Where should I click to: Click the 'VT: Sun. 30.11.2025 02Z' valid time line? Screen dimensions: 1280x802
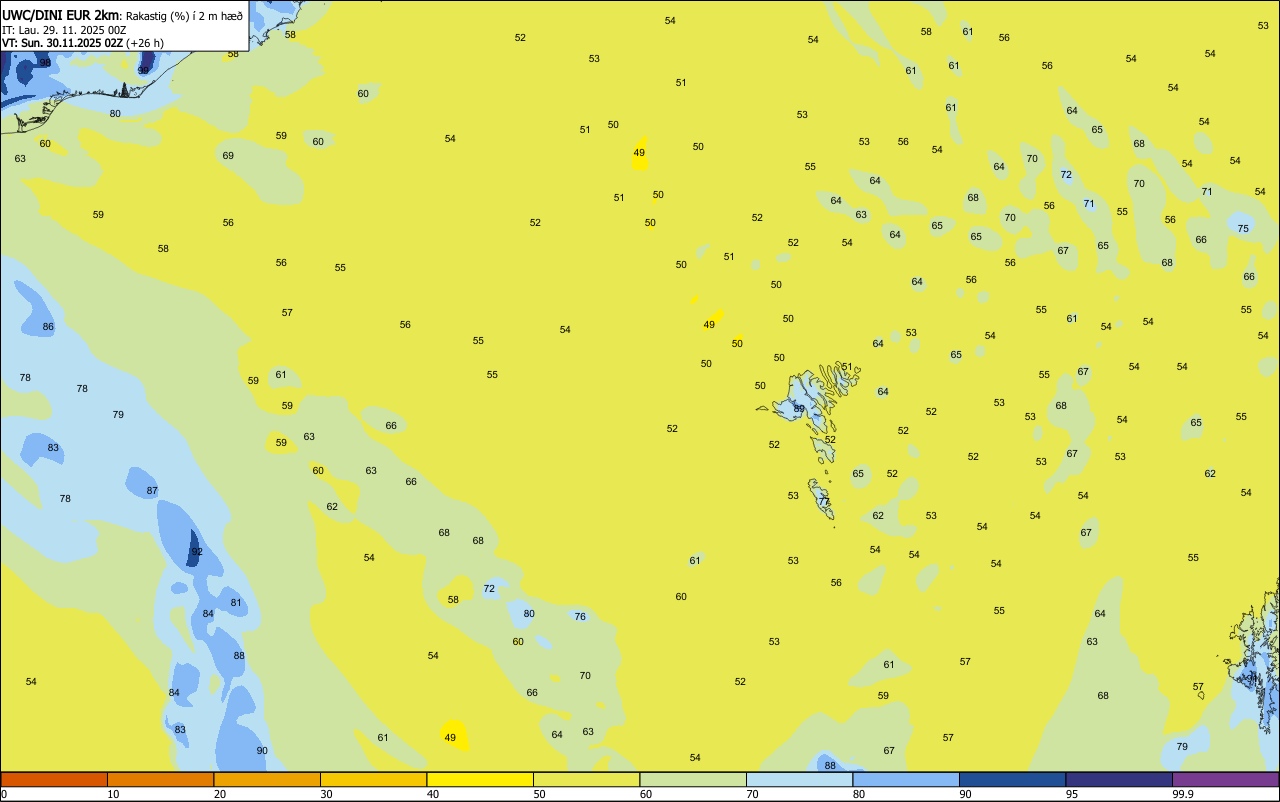pos(62,43)
